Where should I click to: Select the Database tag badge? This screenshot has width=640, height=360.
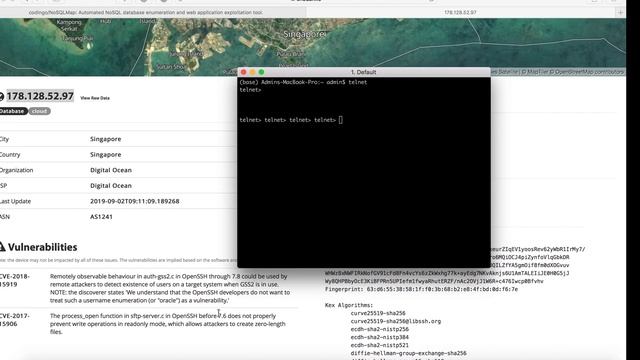pyautogui.click(x=13, y=111)
